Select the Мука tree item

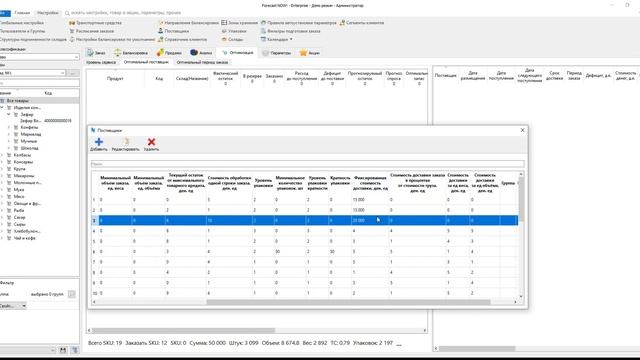pyautogui.click(x=19, y=190)
